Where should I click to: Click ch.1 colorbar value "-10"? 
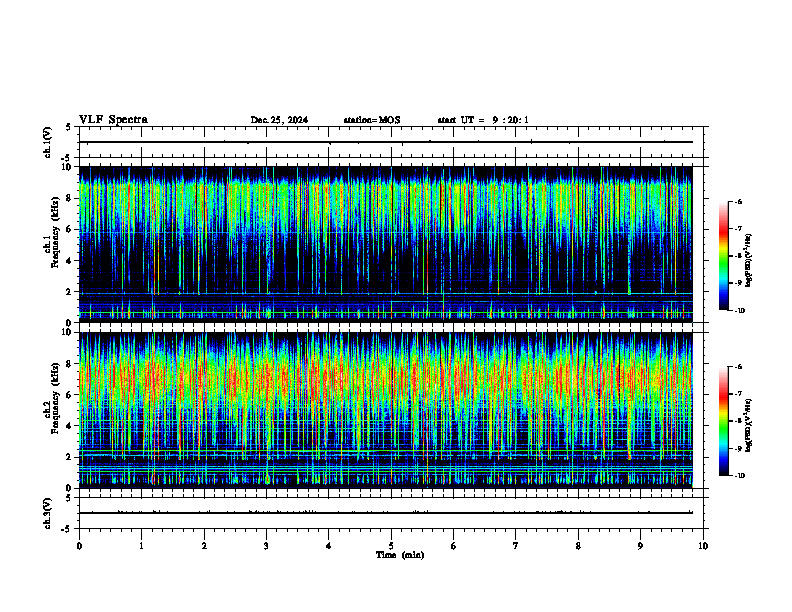click(740, 311)
